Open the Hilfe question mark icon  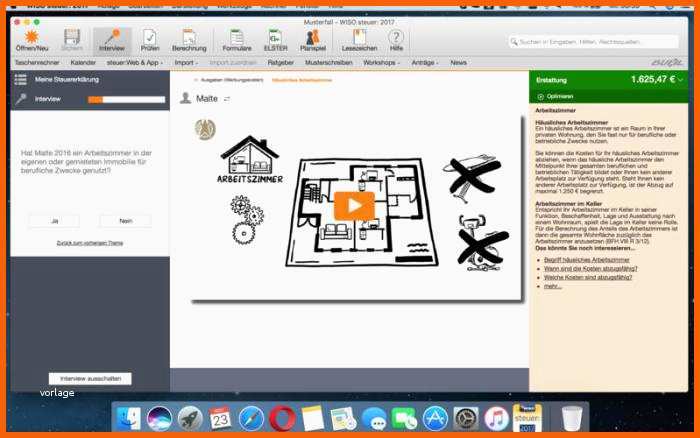click(x=396, y=40)
